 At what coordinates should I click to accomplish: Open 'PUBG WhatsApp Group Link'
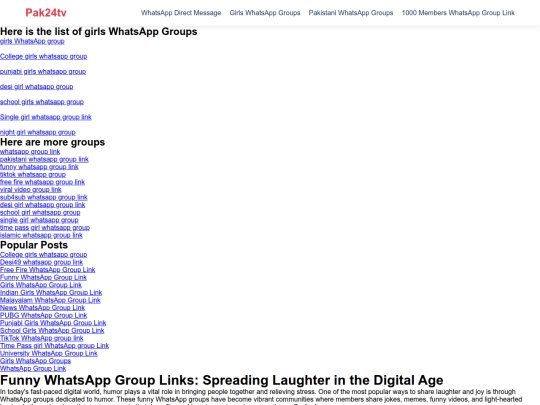[43, 315]
